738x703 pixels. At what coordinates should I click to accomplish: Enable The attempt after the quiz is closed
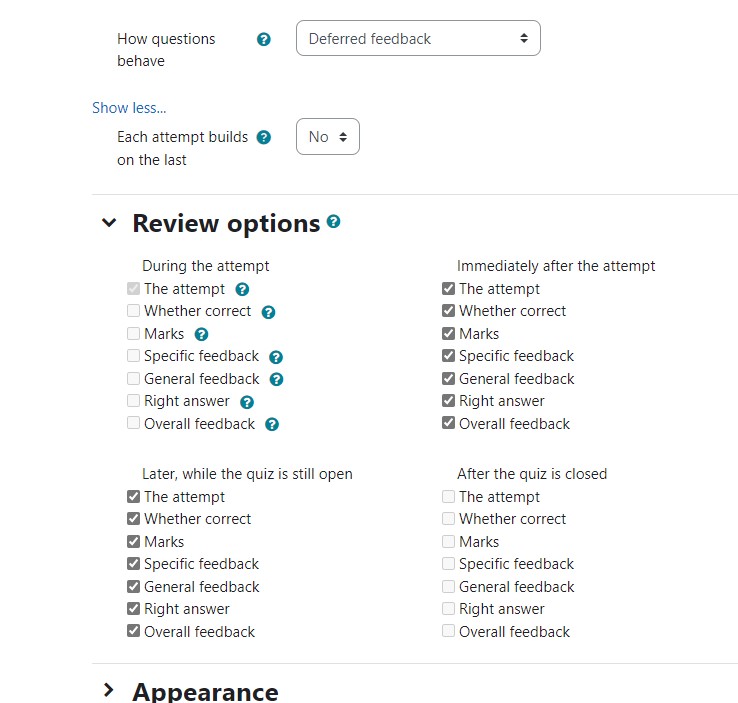pos(449,496)
